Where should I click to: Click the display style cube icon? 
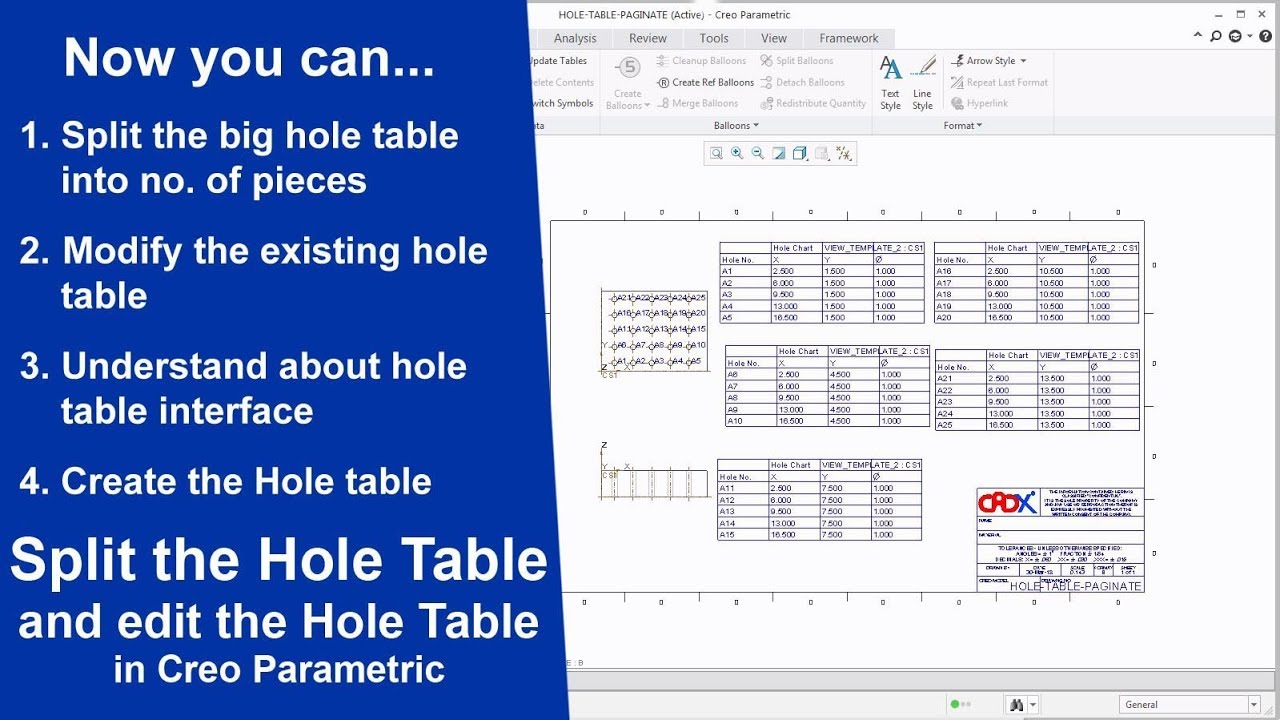[799, 153]
